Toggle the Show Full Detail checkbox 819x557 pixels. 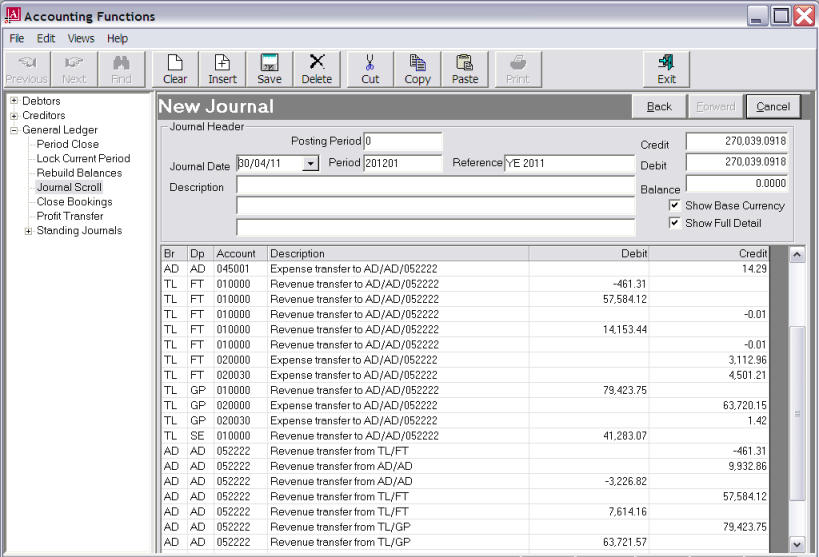point(675,223)
